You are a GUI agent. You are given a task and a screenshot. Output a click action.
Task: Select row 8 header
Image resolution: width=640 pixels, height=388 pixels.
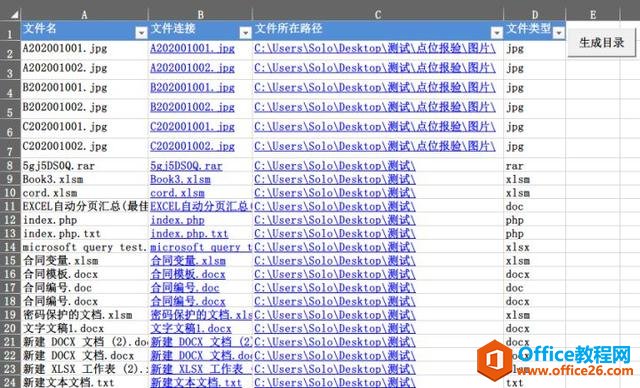[10, 166]
